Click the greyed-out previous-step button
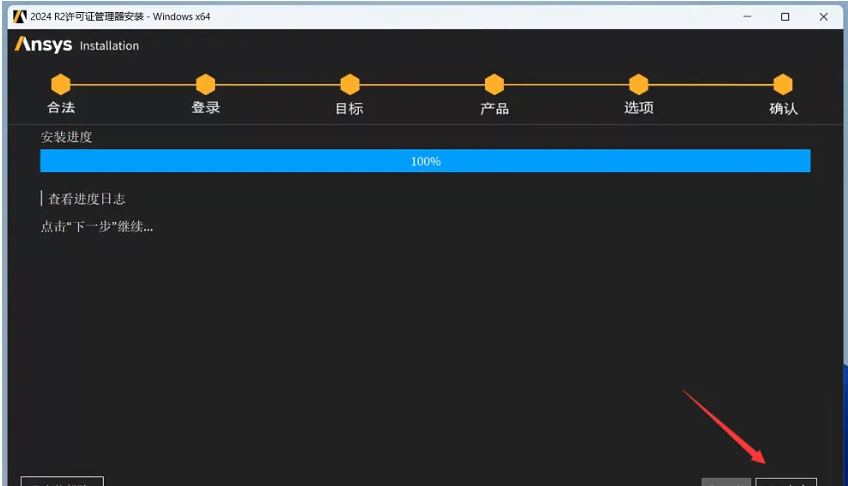The height and width of the screenshot is (486, 848). click(x=726, y=482)
